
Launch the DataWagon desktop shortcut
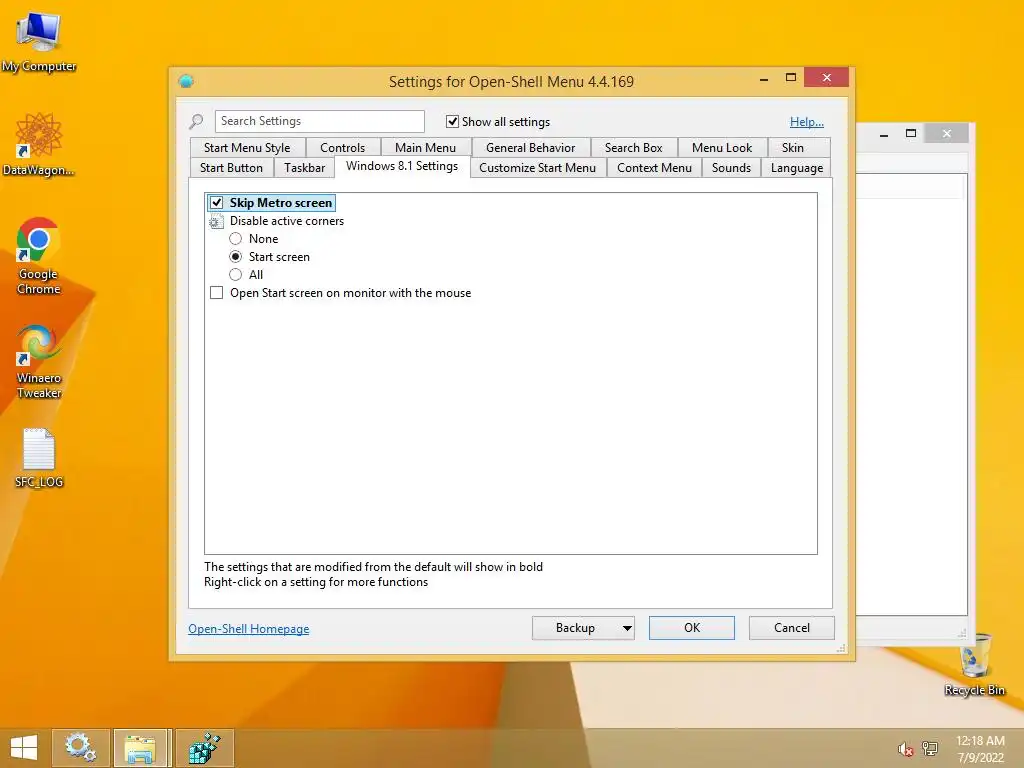tap(39, 144)
